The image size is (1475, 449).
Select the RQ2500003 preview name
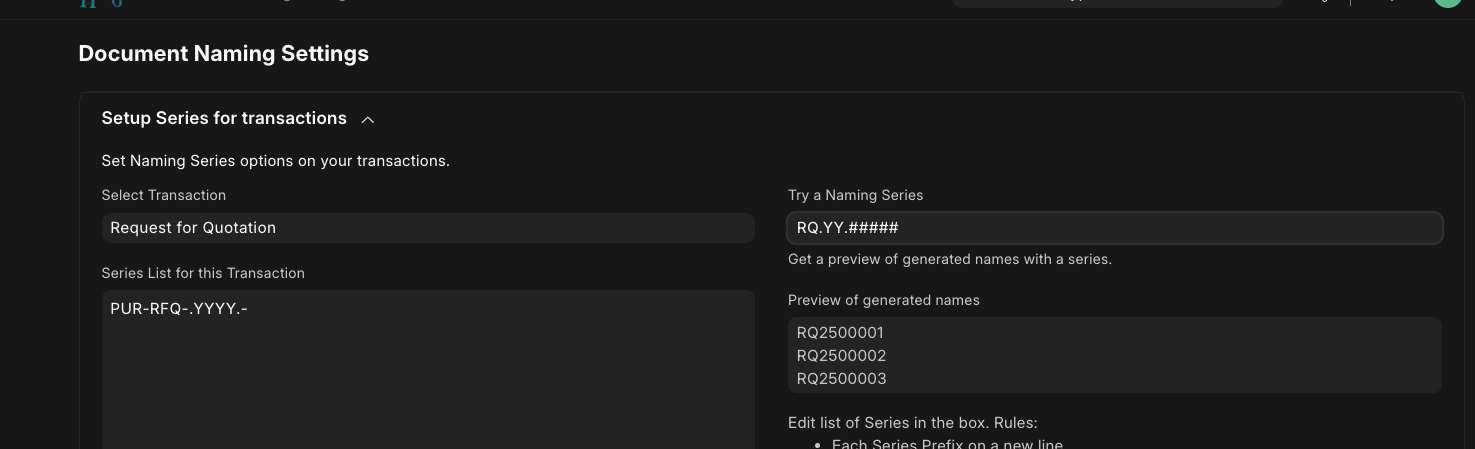tap(841, 378)
